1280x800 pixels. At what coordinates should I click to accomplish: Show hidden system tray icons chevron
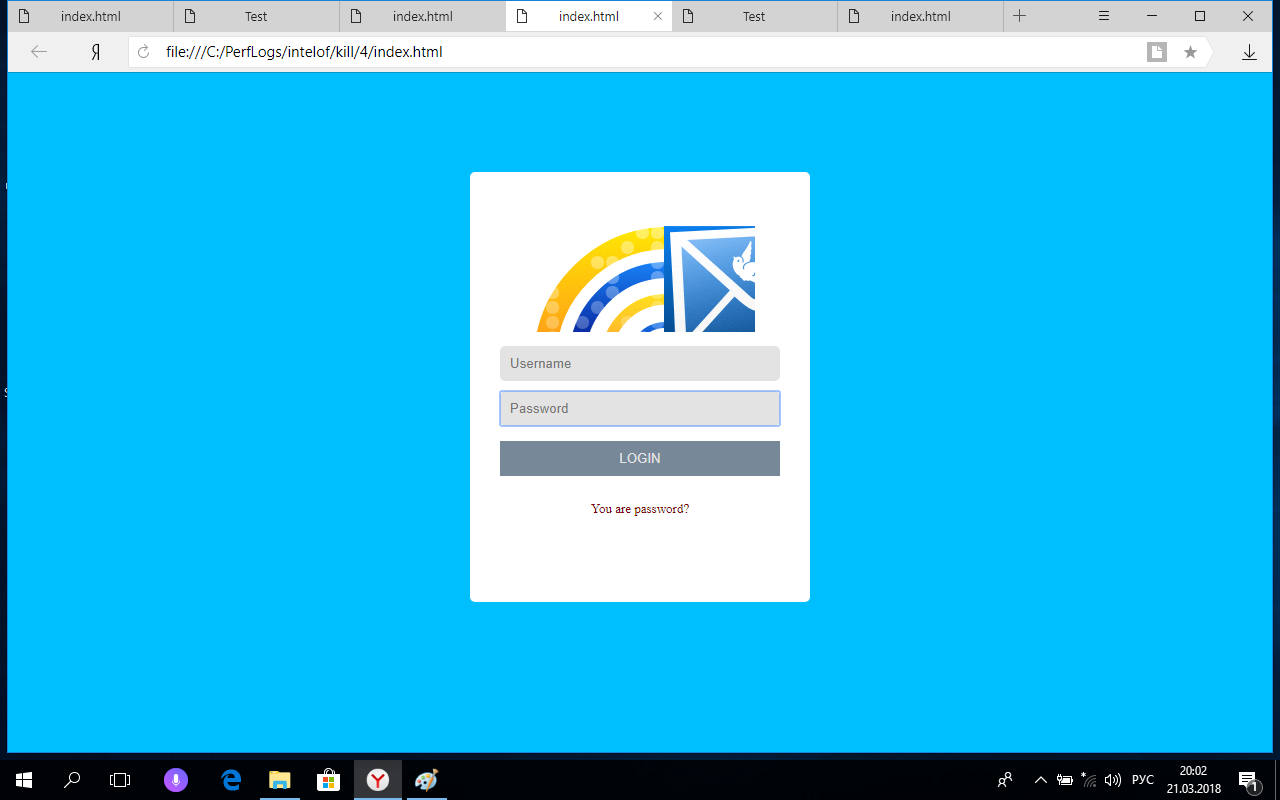click(x=1040, y=780)
